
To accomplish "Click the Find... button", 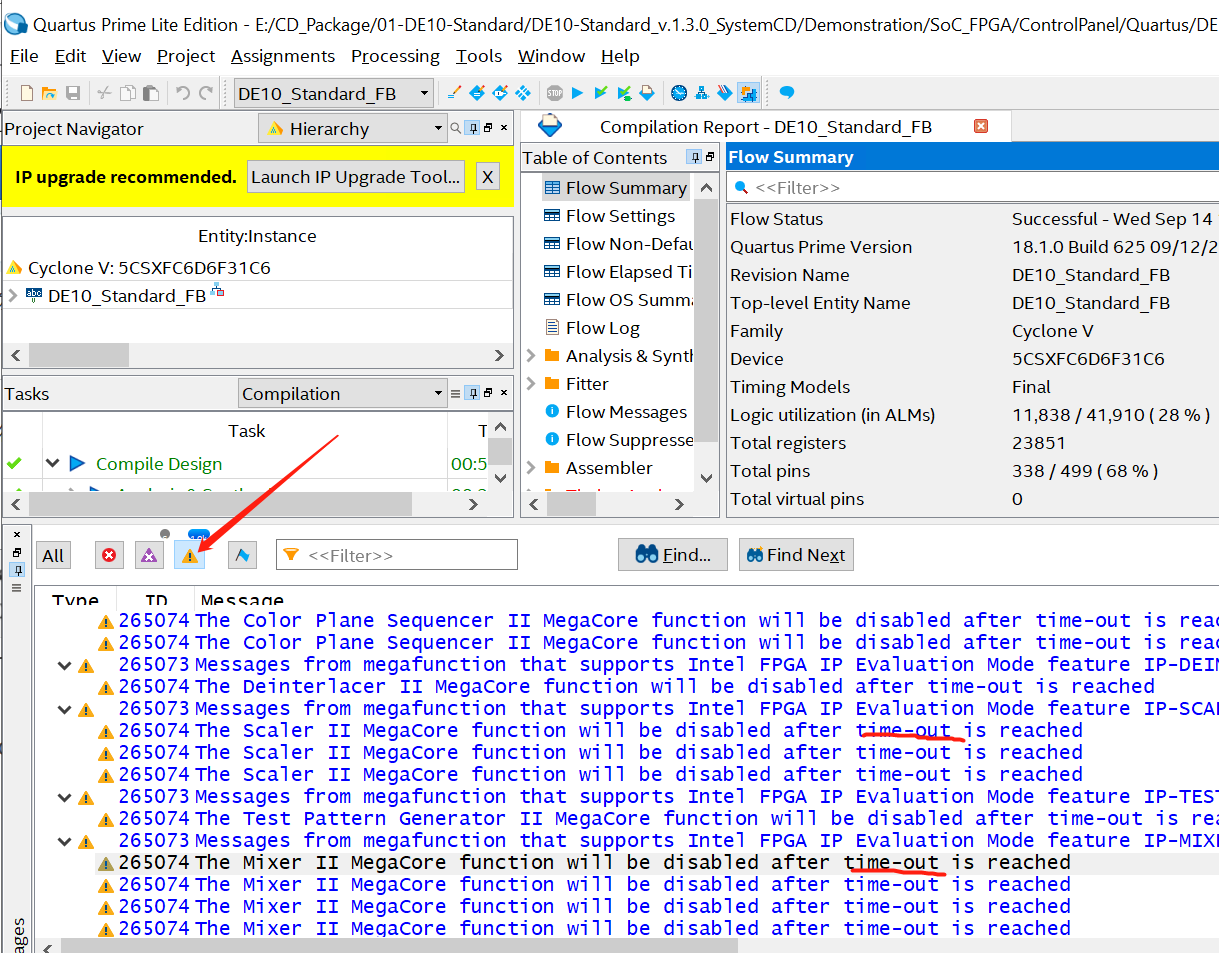I will pyautogui.click(x=672, y=555).
